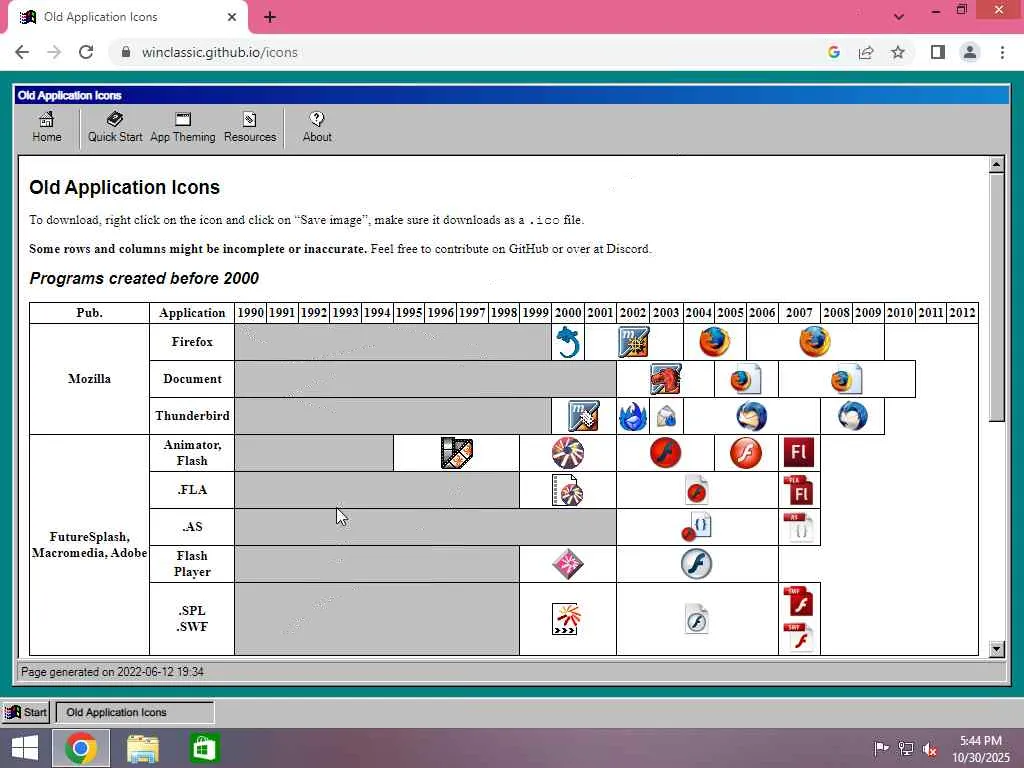Click Old Application Icons taskbar button
Viewport: 1024px width, 768px height.
135,712
